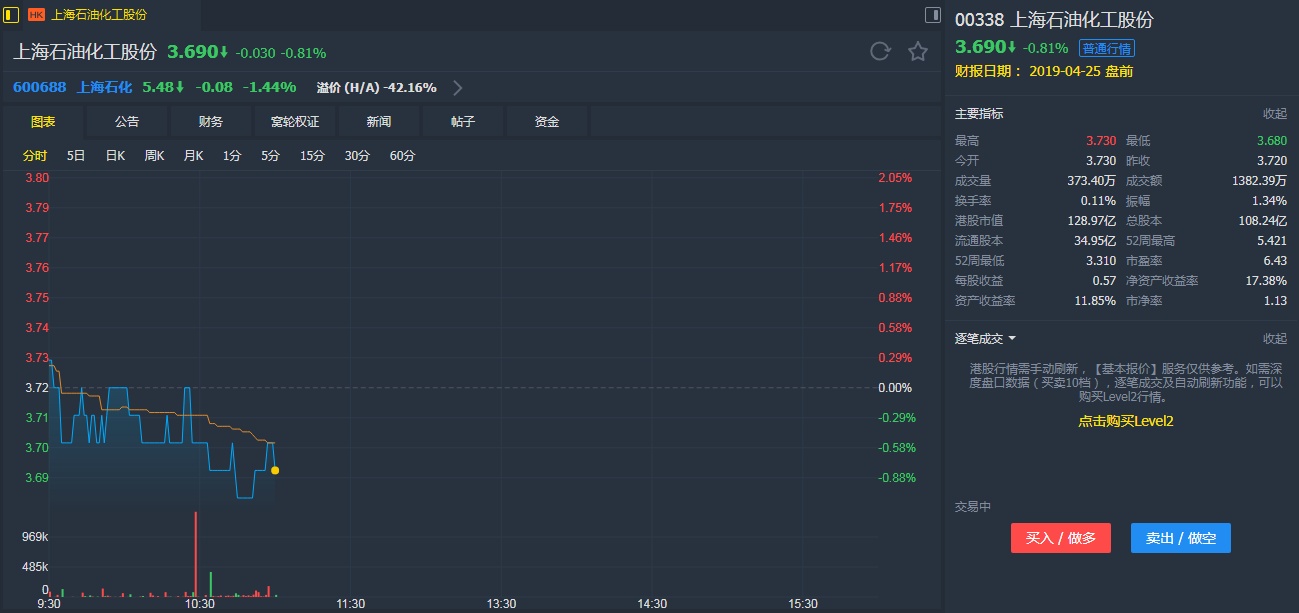Click the 买入 / 做多 button
This screenshot has width=1299, height=613.
pyautogui.click(x=1060, y=538)
